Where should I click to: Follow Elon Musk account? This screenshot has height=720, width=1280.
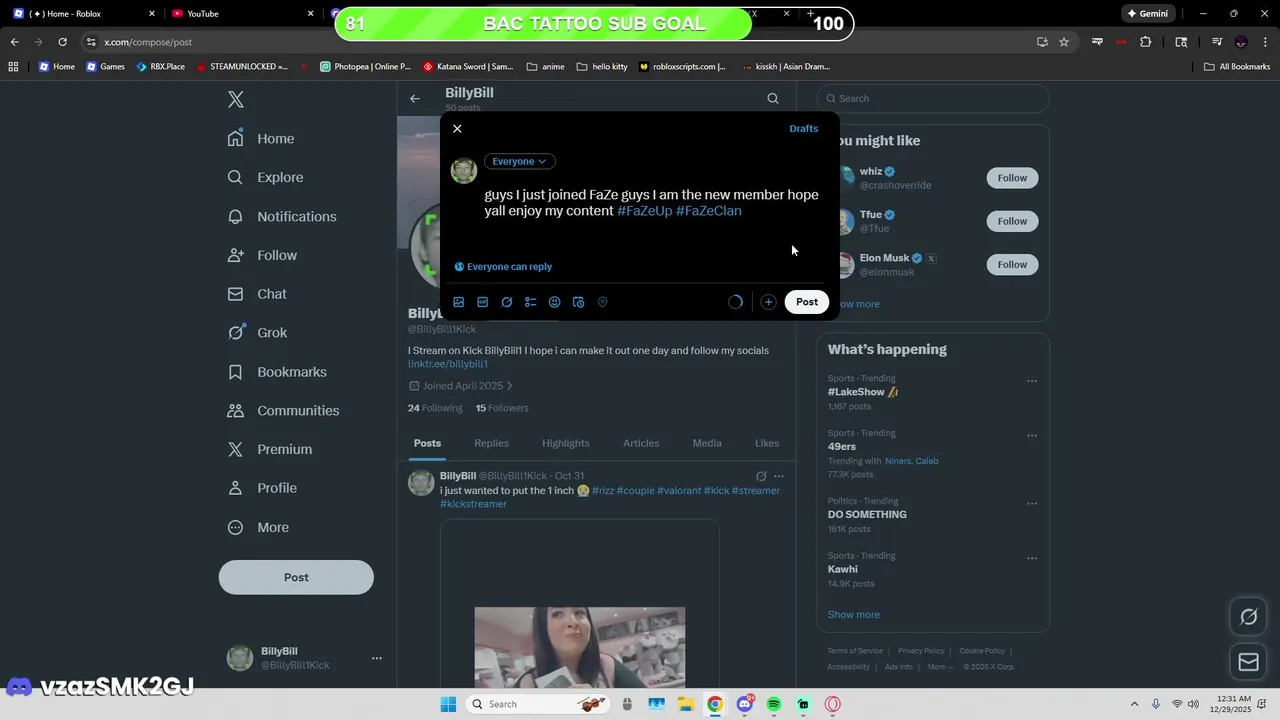pos(1012,264)
